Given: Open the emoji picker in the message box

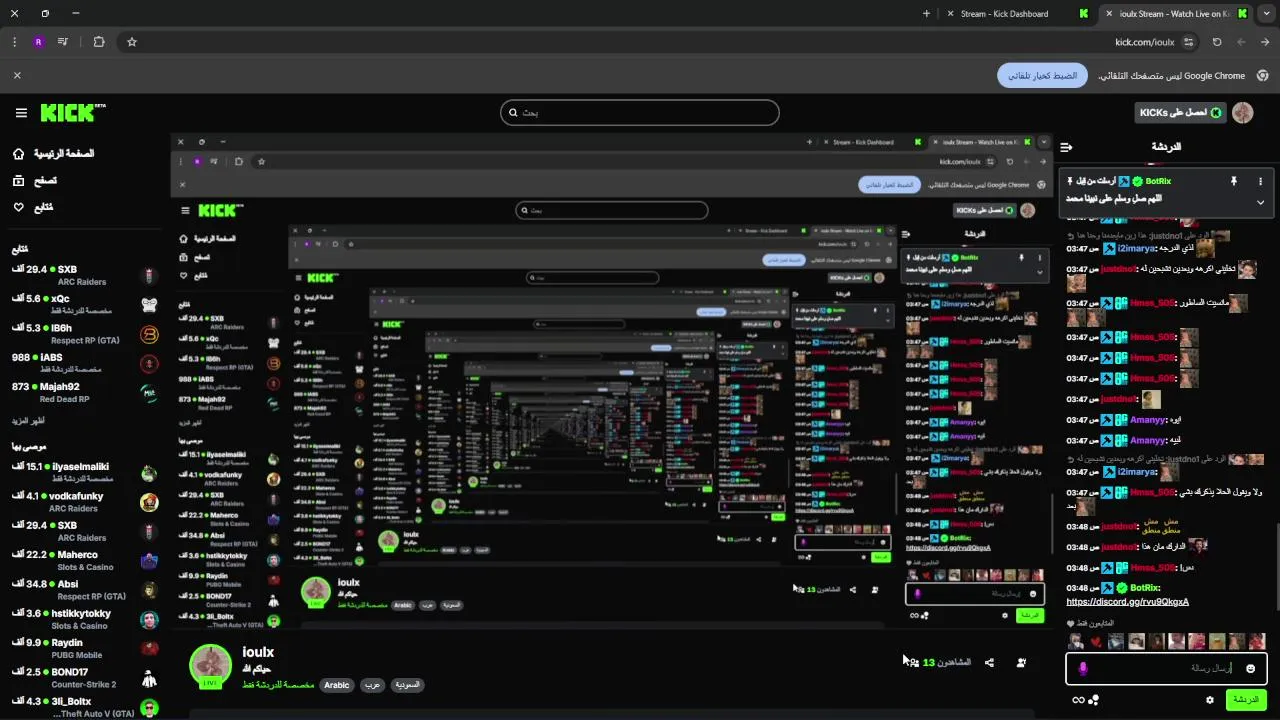Looking at the screenshot, I should coord(1250,668).
